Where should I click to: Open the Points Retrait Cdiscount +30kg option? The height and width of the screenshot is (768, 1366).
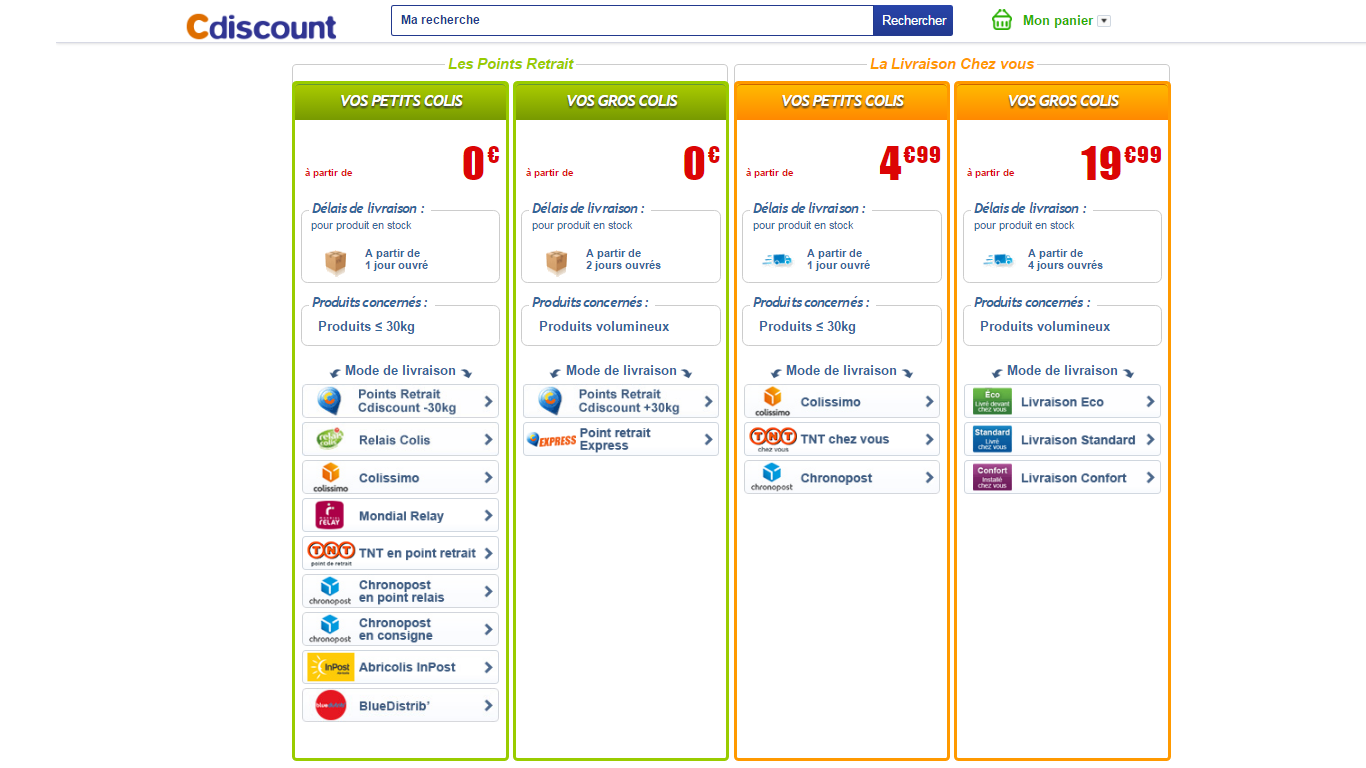(621, 401)
